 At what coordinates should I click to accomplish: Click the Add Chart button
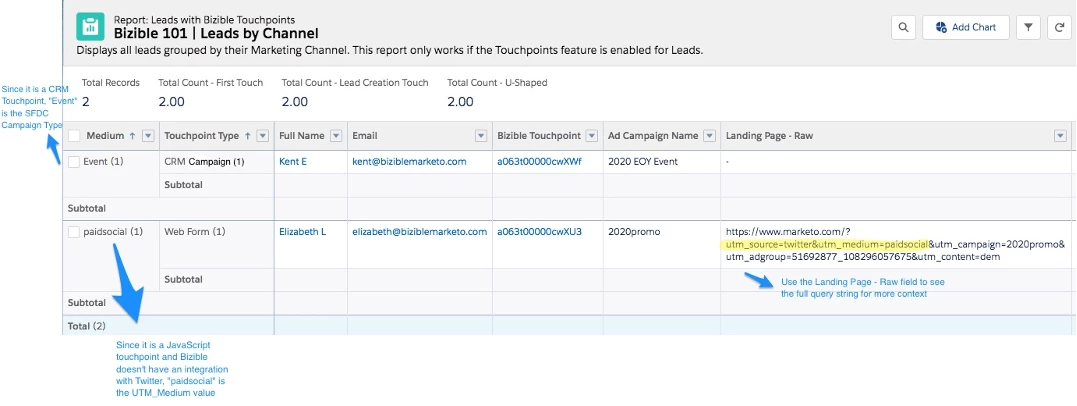pos(966,27)
